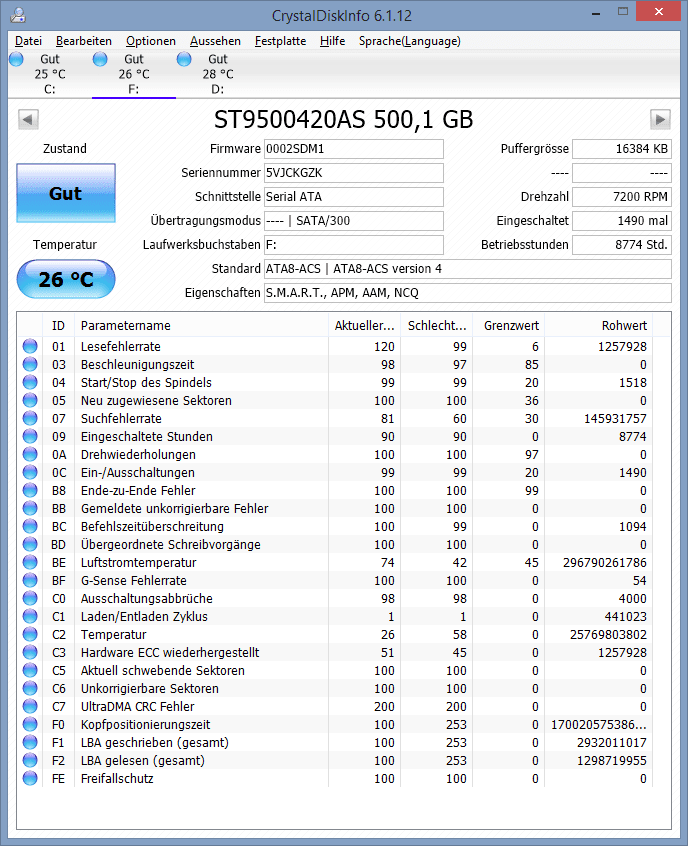This screenshot has width=688, height=846.
Task: Click the 26 °C temperature button
Action: pyautogui.click(x=66, y=279)
